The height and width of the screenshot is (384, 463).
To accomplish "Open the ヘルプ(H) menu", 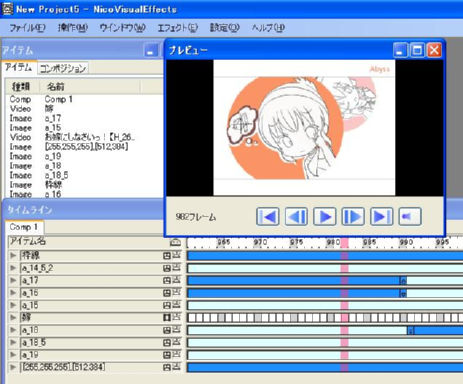I will pos(268,28).
